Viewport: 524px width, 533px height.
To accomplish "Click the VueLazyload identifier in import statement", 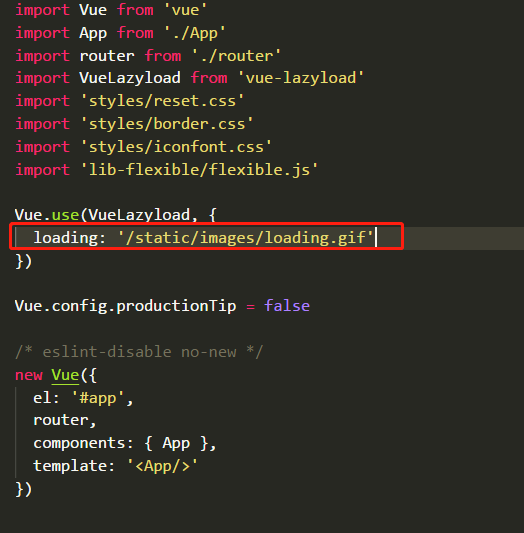I will (130, 78).
